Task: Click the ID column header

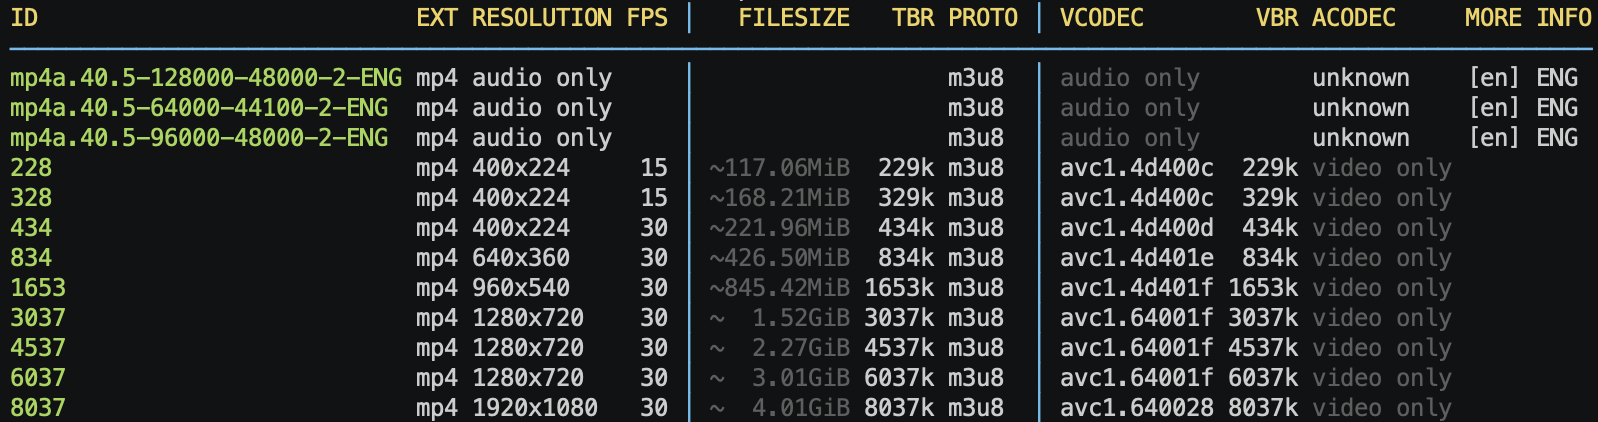Action: click(24, 18)
